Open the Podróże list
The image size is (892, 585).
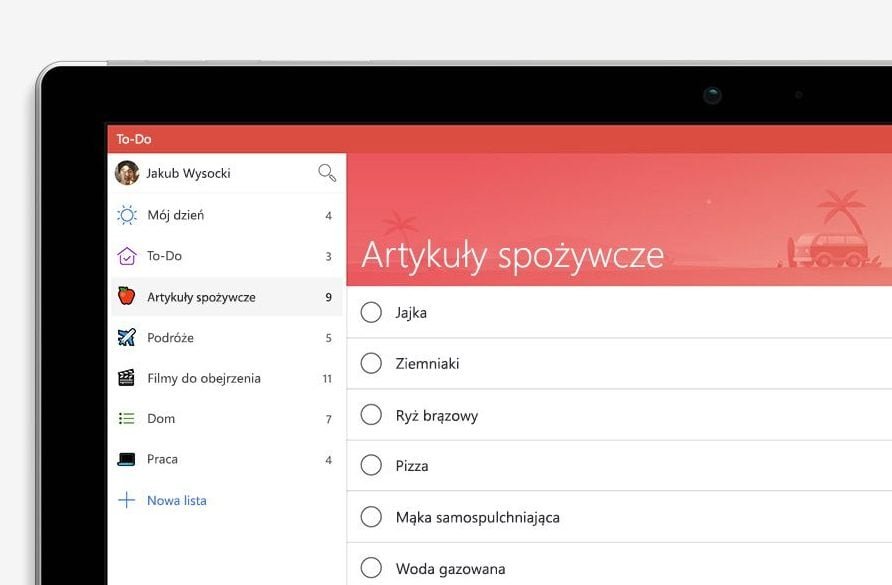click(226, 337)
